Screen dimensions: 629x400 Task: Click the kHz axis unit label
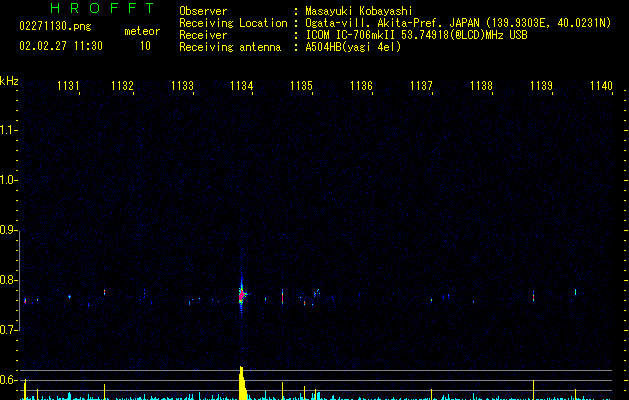9,81
